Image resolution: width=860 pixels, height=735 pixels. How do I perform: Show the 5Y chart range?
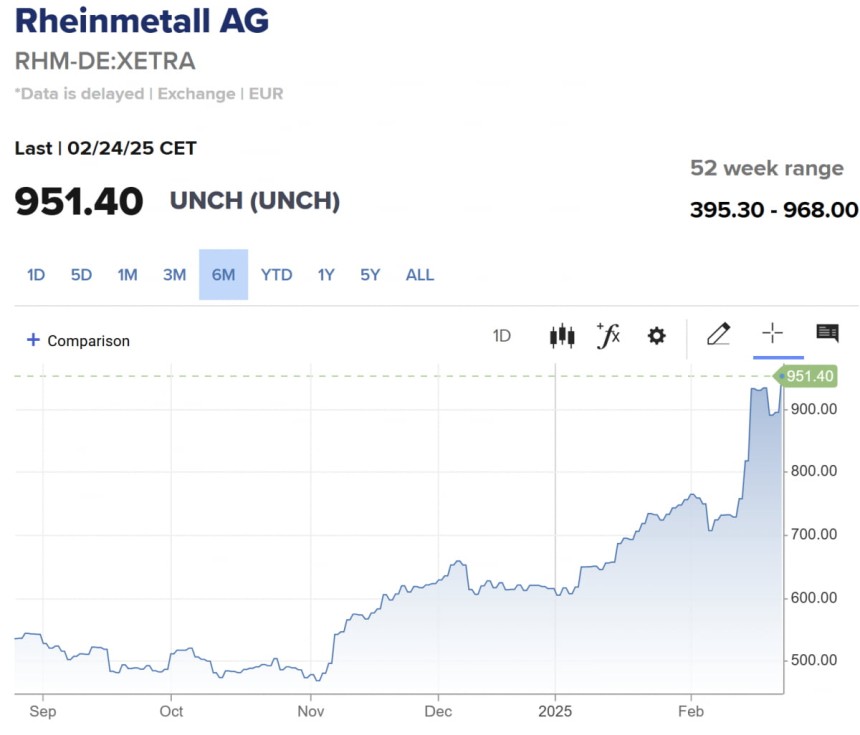(x=370, y=275)
